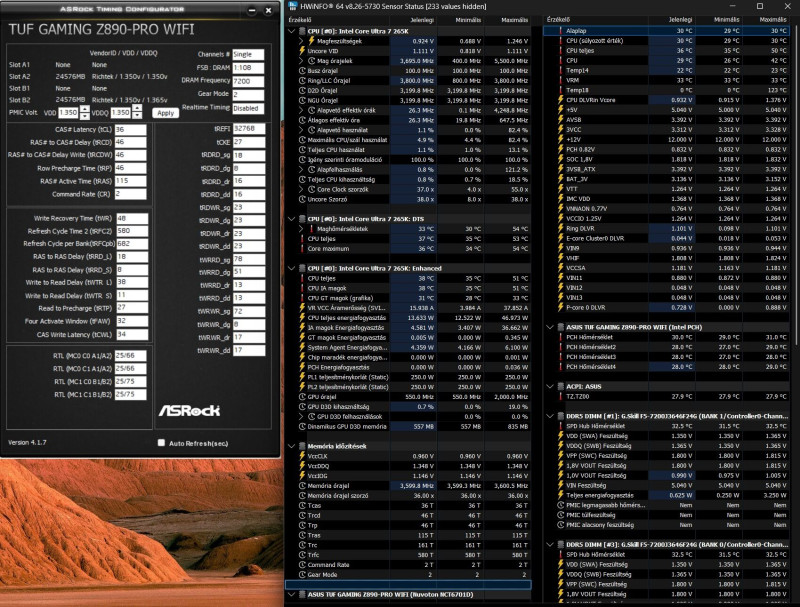Screen dimensions: 800x607
Task: Click the Refresh Cycle Time 2 (tRFC2) field
Action: click(x=132, y=231)
